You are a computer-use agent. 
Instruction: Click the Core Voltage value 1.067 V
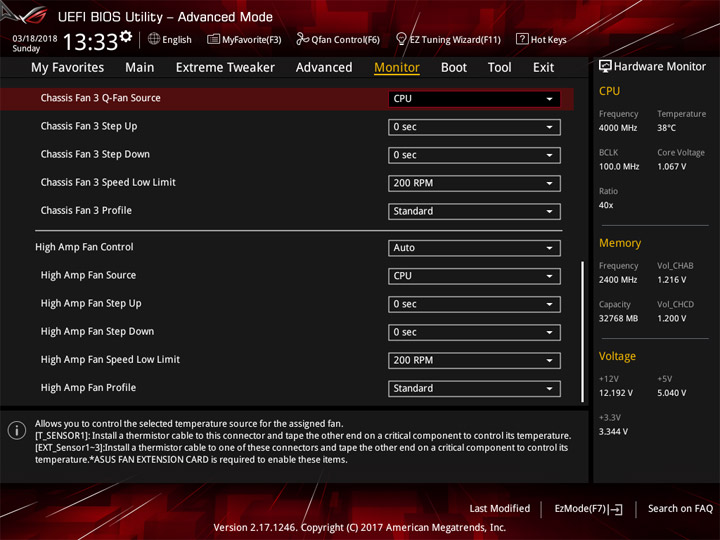point(672,166)
